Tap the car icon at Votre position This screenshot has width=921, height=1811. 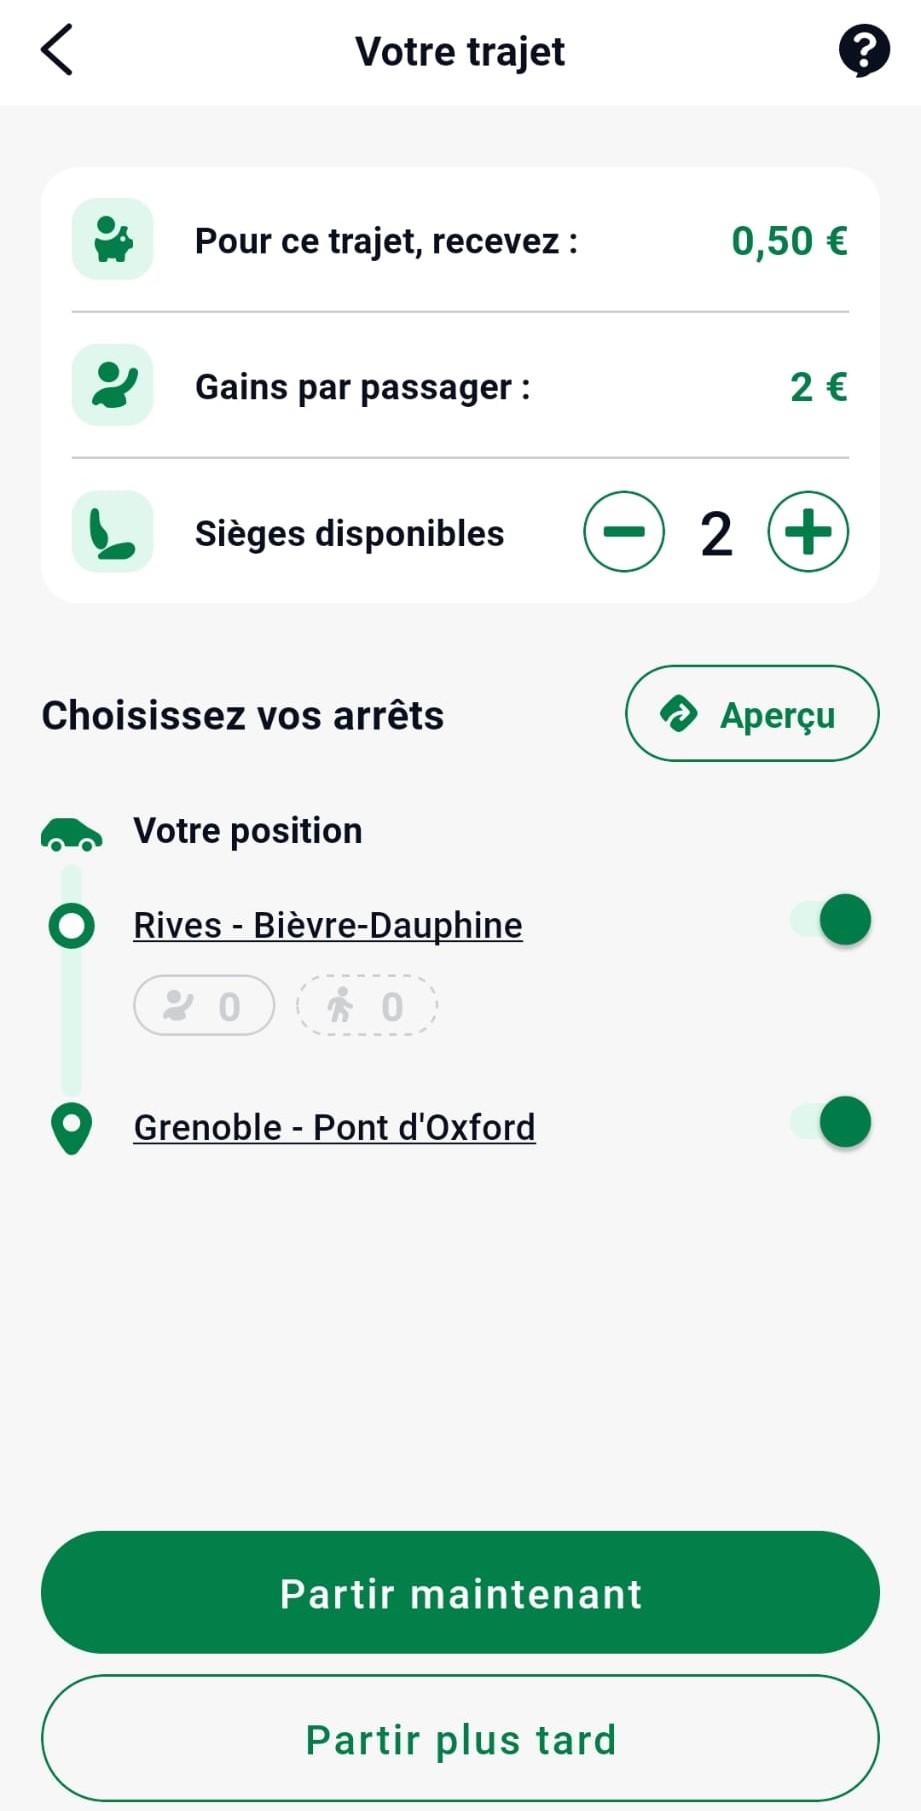coord(71,833)
